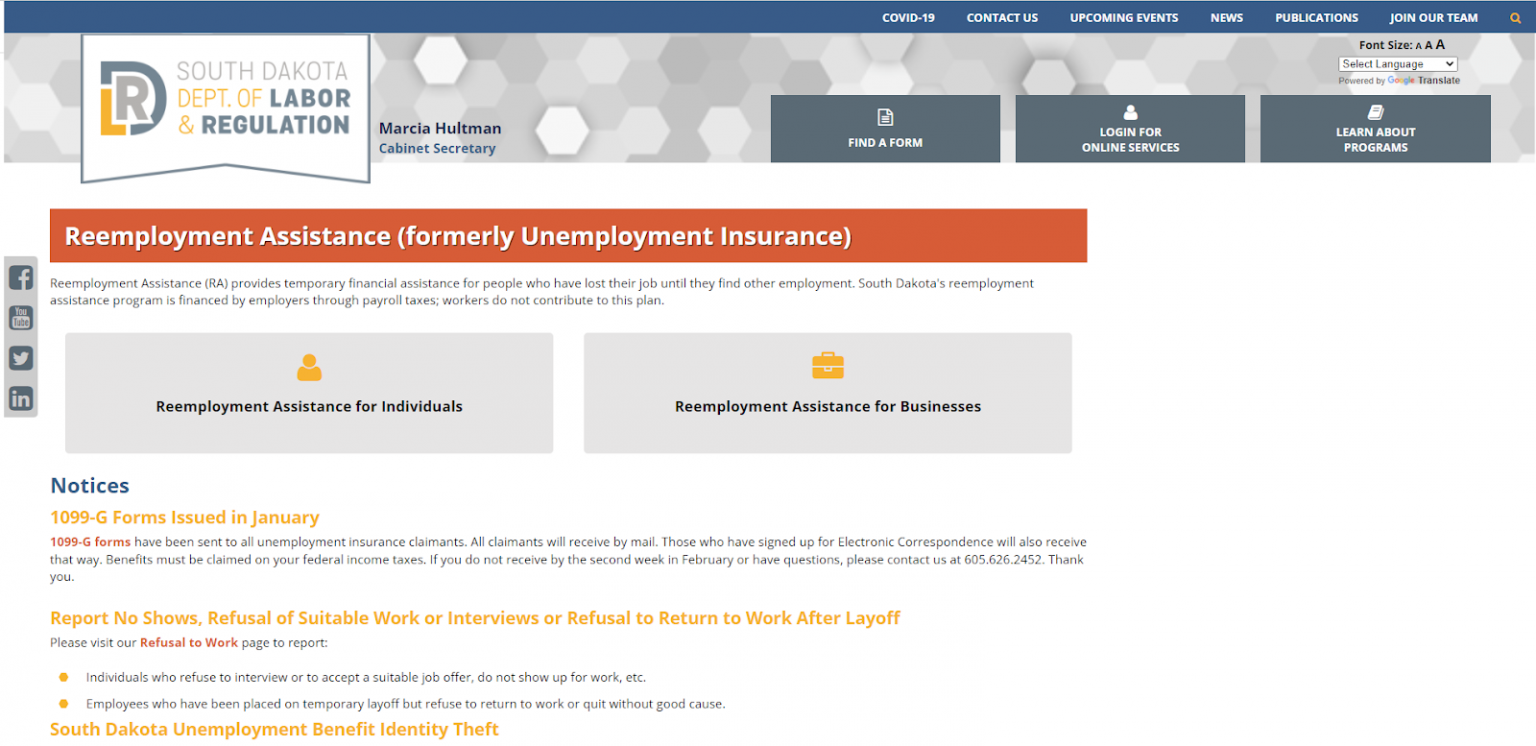Go to the NEWS section
The width and height of the screenshot is (1536, 746).
(x=1226, y=17)
